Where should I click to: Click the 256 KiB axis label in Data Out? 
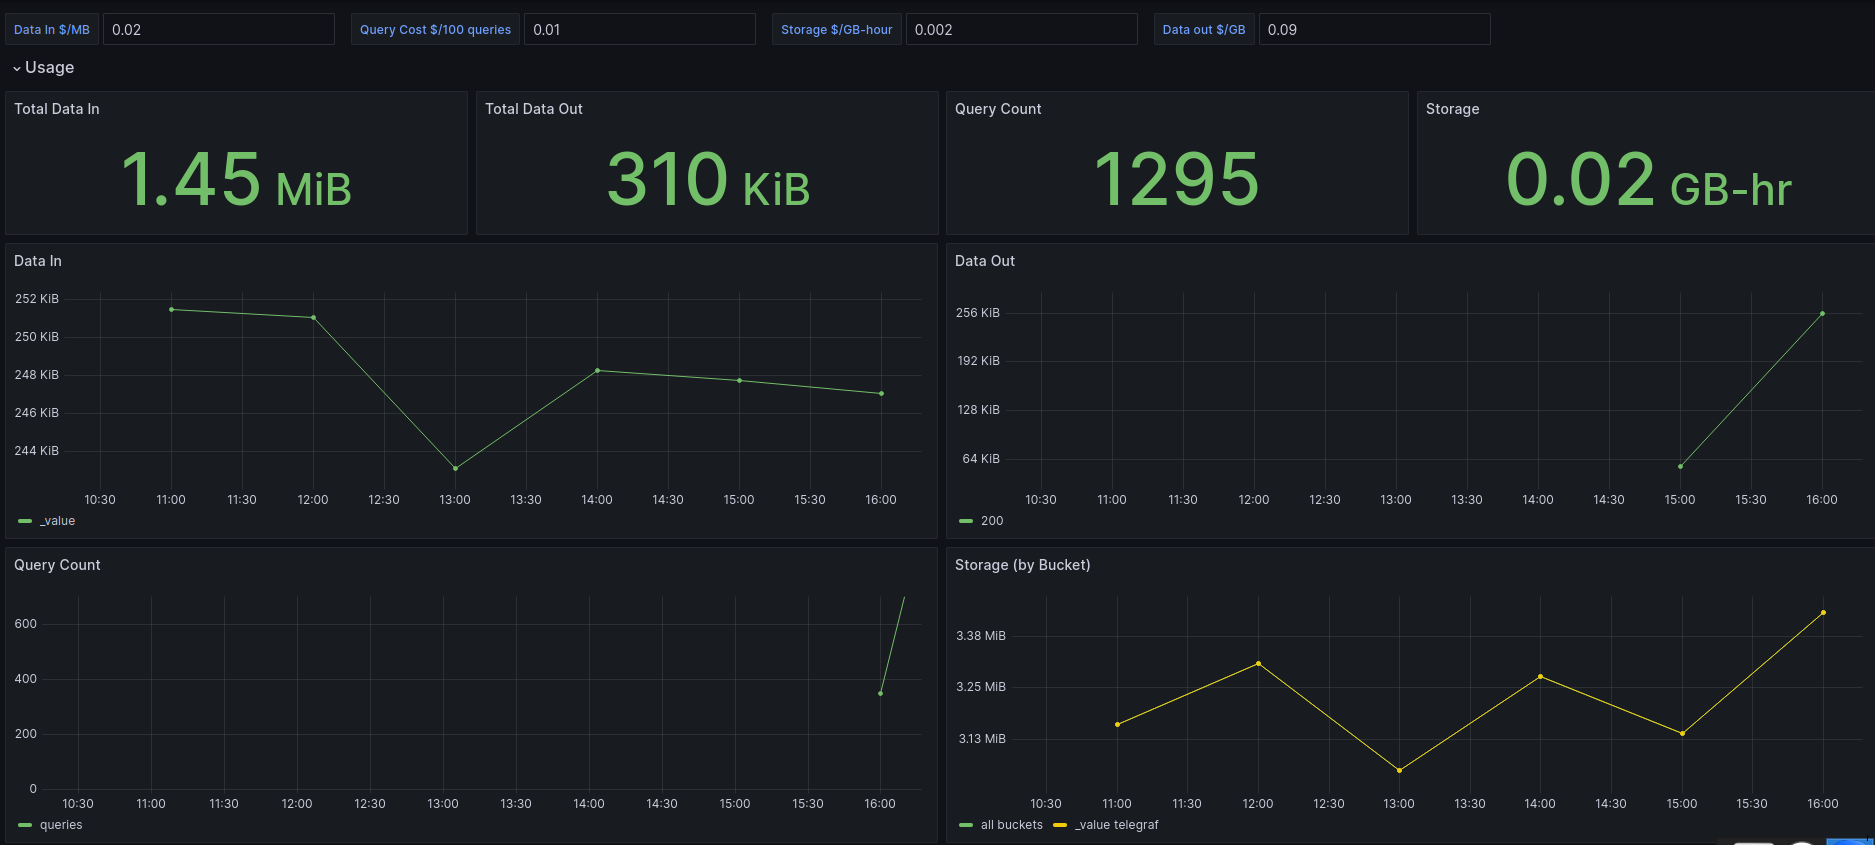coord(977,313)
